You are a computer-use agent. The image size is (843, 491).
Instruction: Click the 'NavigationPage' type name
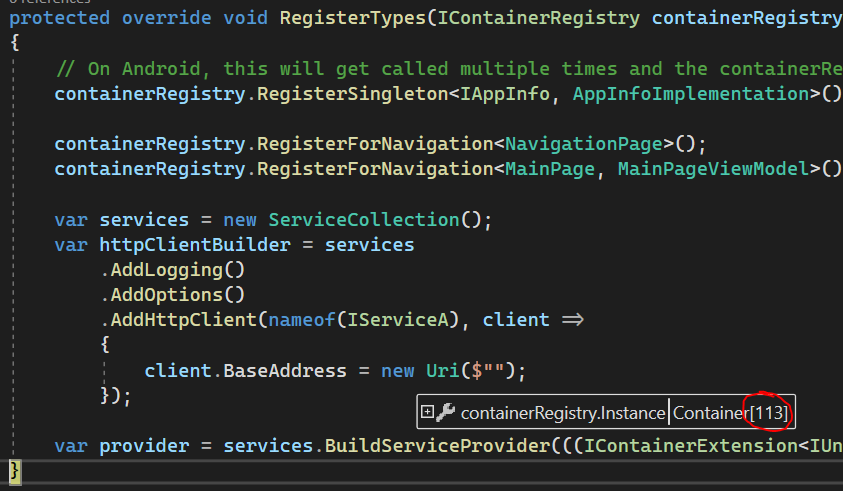coord(584,144)
